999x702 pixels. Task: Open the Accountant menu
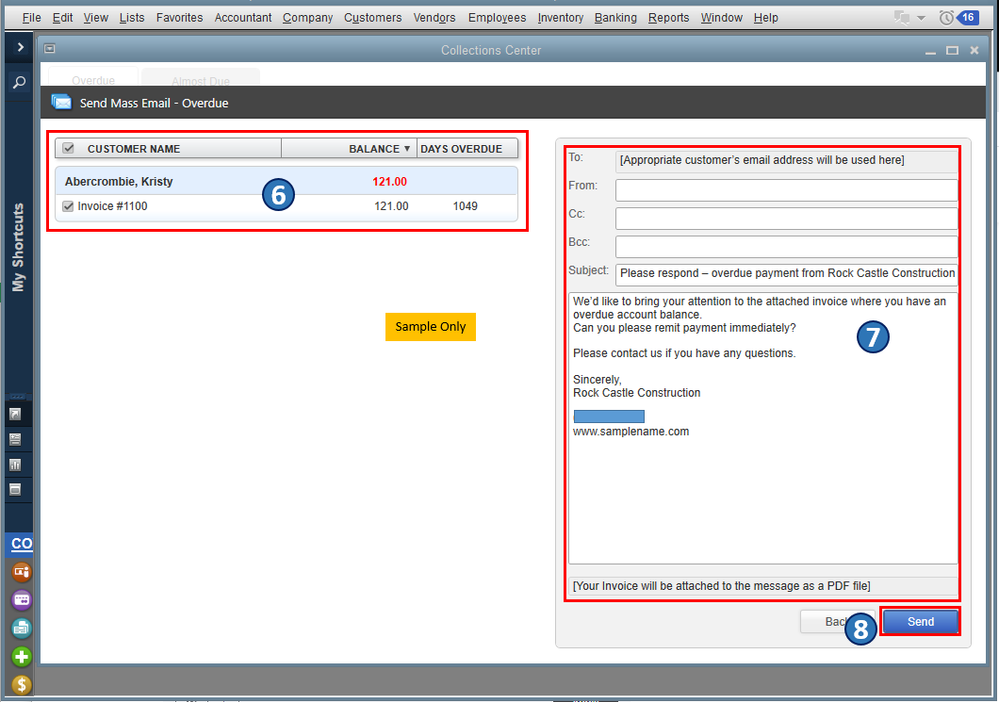tap(243, 18)
